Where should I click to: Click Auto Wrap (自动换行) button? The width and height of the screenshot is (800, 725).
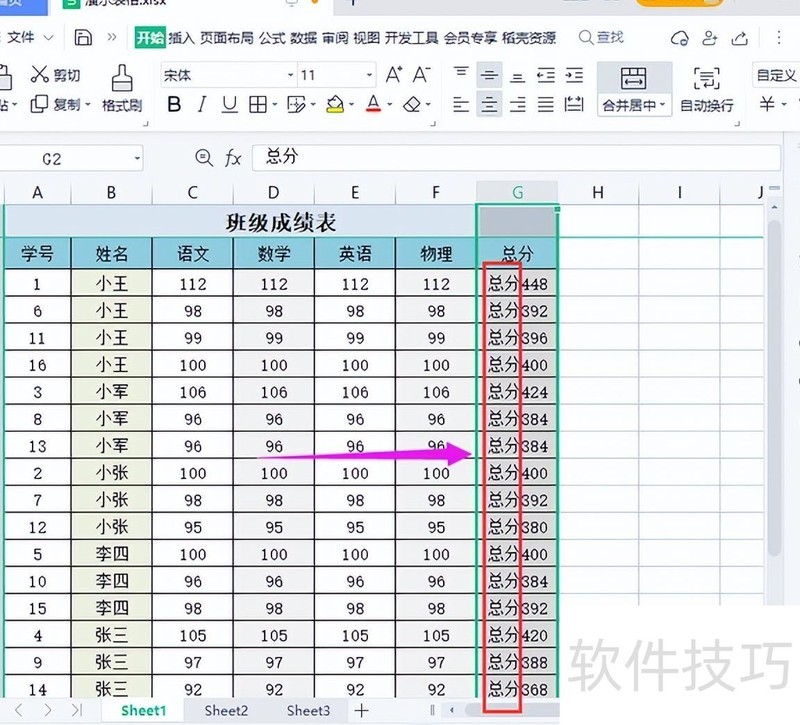[707, 89]
